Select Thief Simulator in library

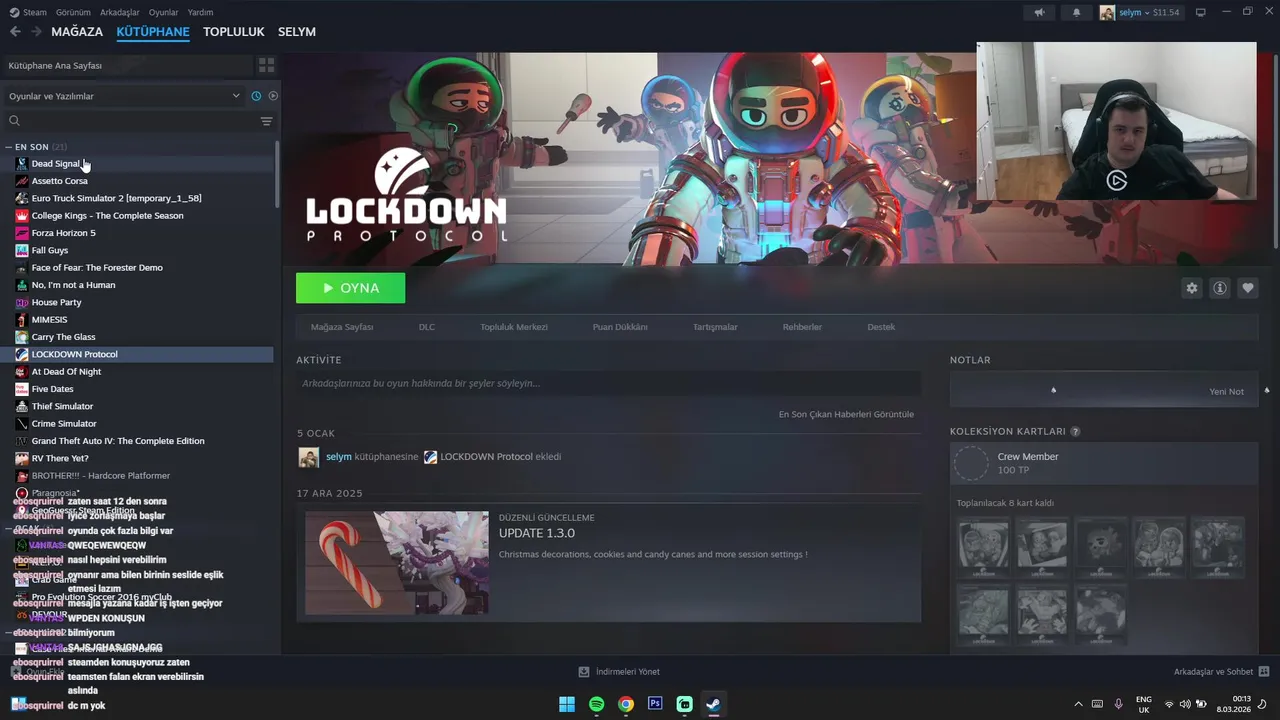(140, 406)
